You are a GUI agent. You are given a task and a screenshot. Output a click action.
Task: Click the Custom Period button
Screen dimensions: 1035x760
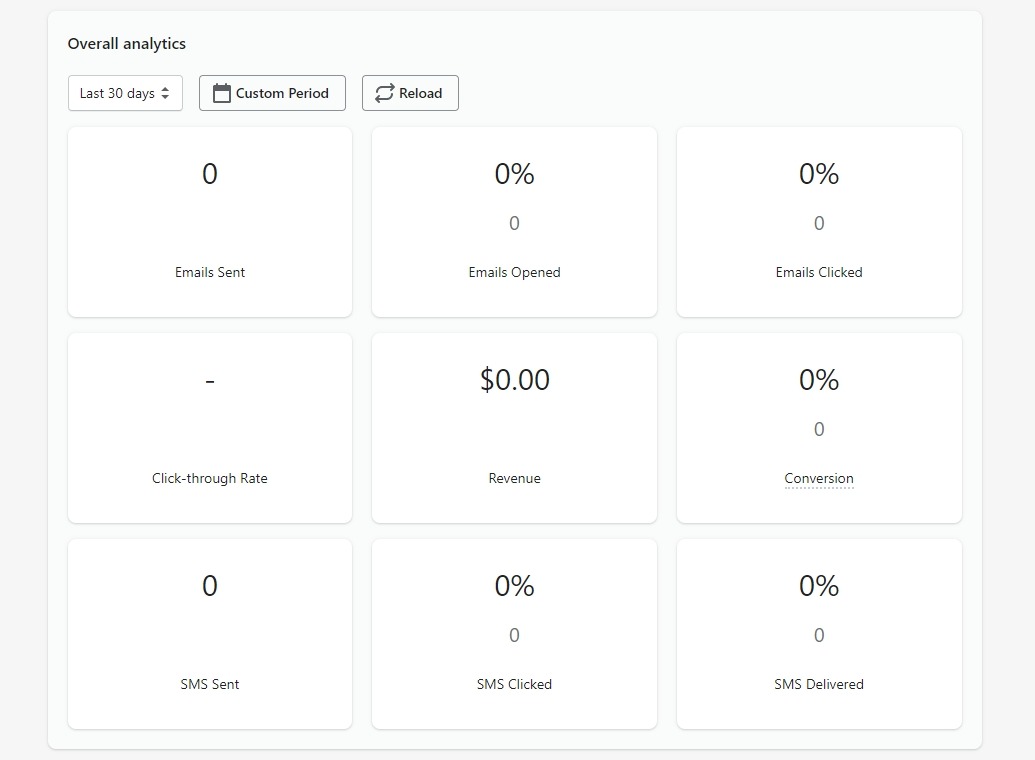tap(272, 93)
